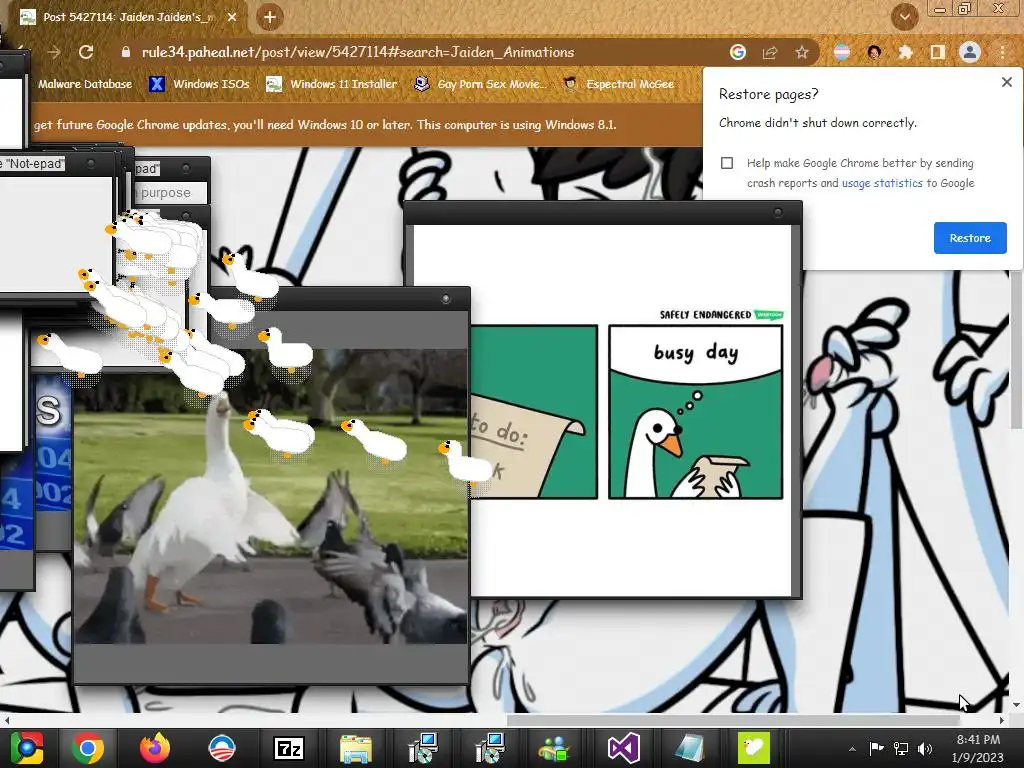Viewport: 1024px width, 768px height.
Task: Click round button on Not-epad window titlebar
Action: pyautogui.click(x=91, y=163)
